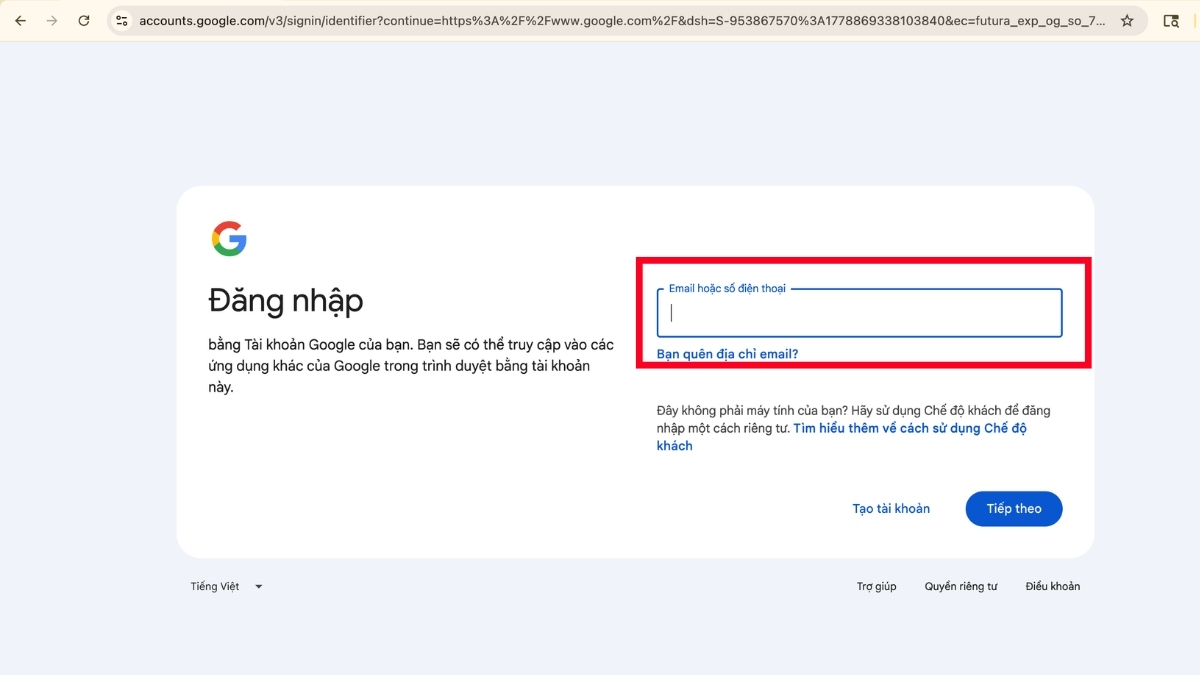1200x675 pixels.
Task: Open the tab search icon at top right
Action: (x=1171, y=20)
